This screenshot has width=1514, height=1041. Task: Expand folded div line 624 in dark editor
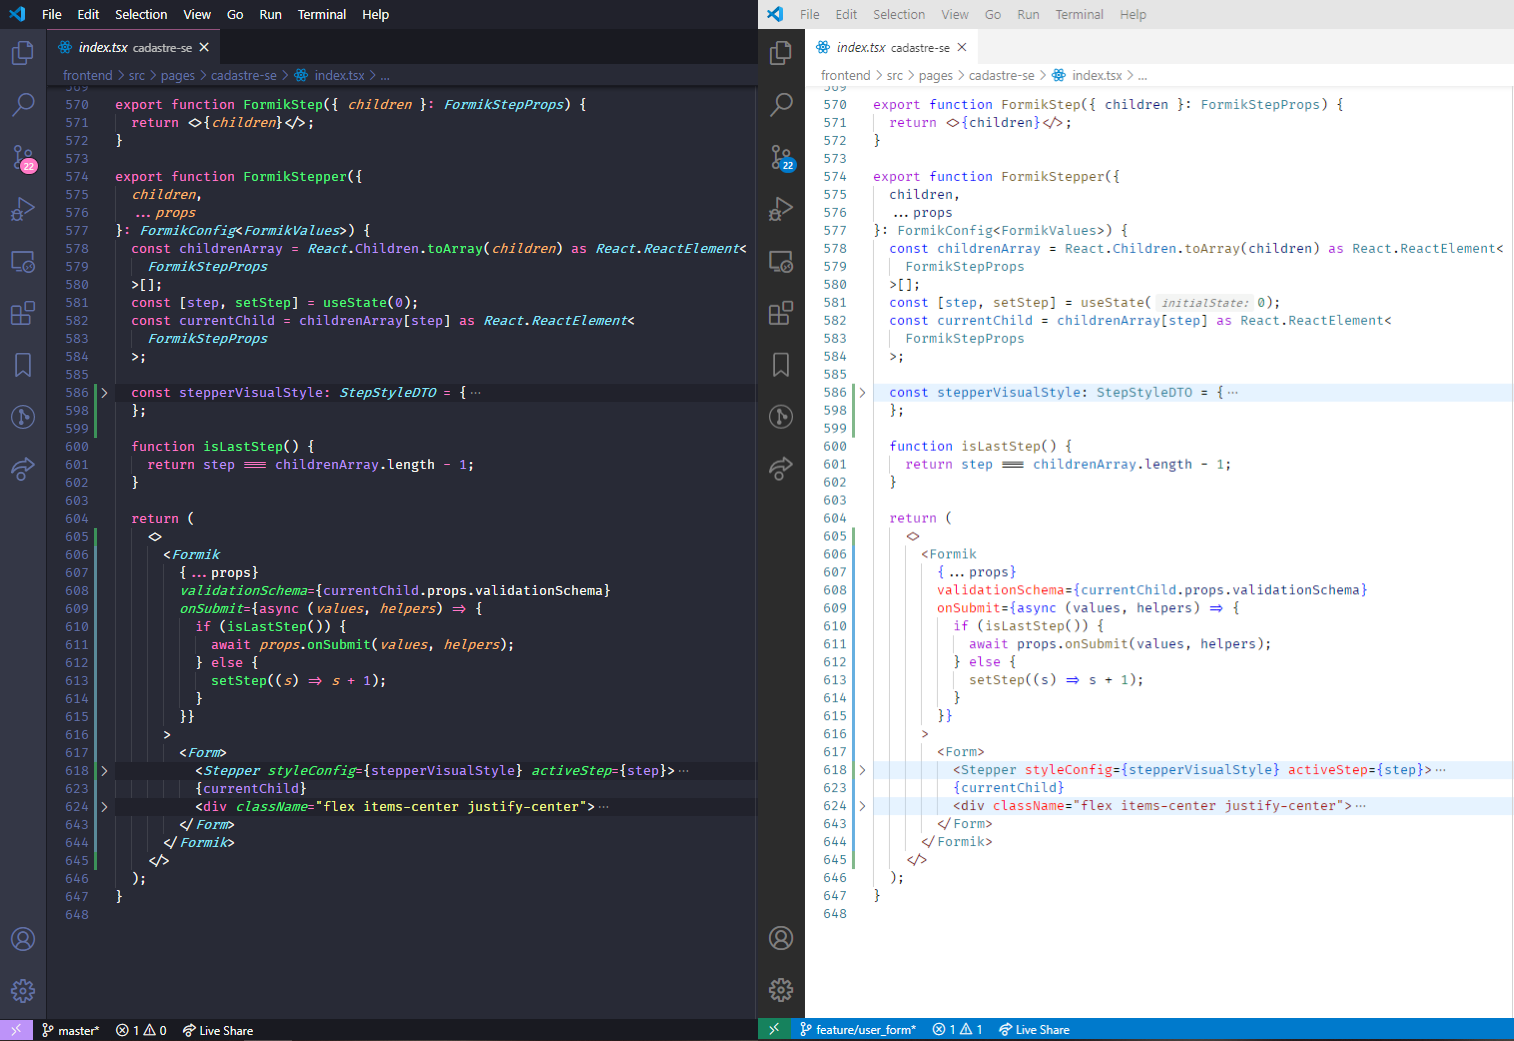point(104,807)
